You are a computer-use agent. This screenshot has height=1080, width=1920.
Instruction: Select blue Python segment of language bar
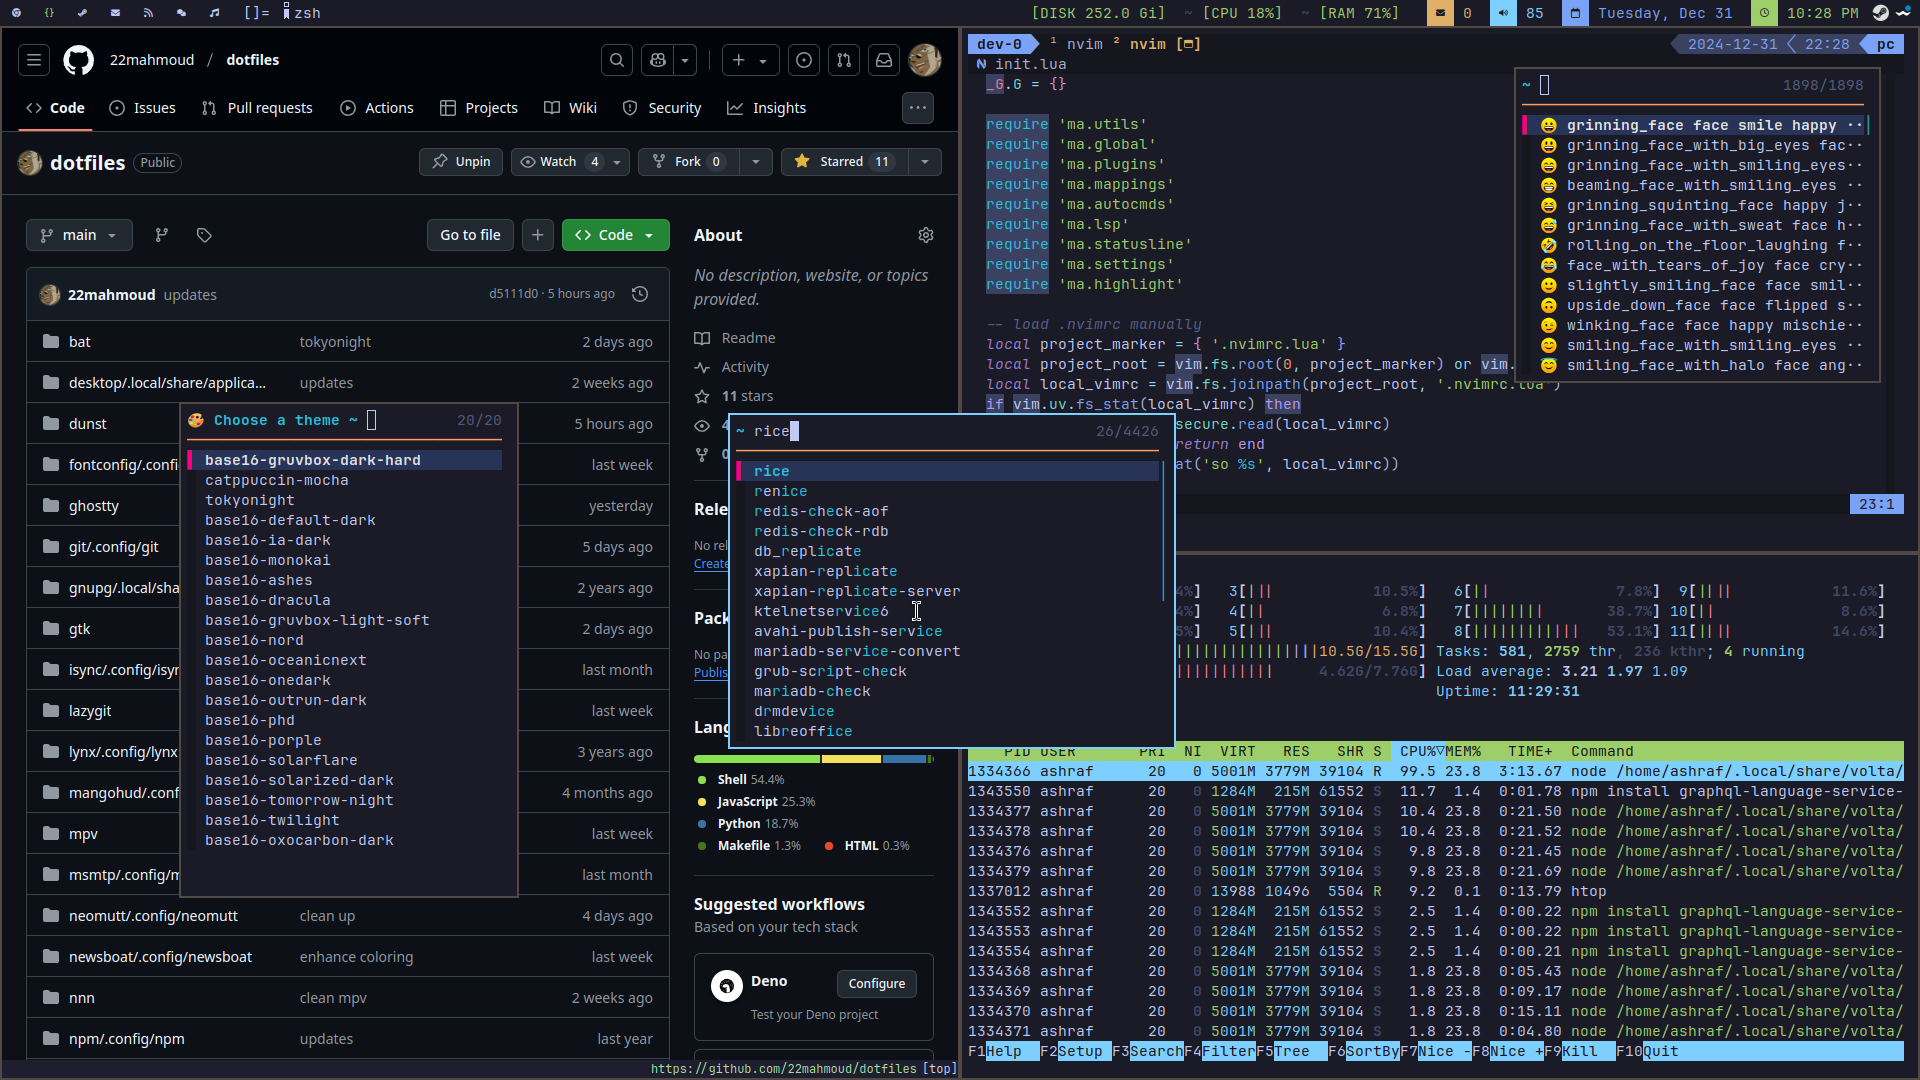(x=905, y=759)
